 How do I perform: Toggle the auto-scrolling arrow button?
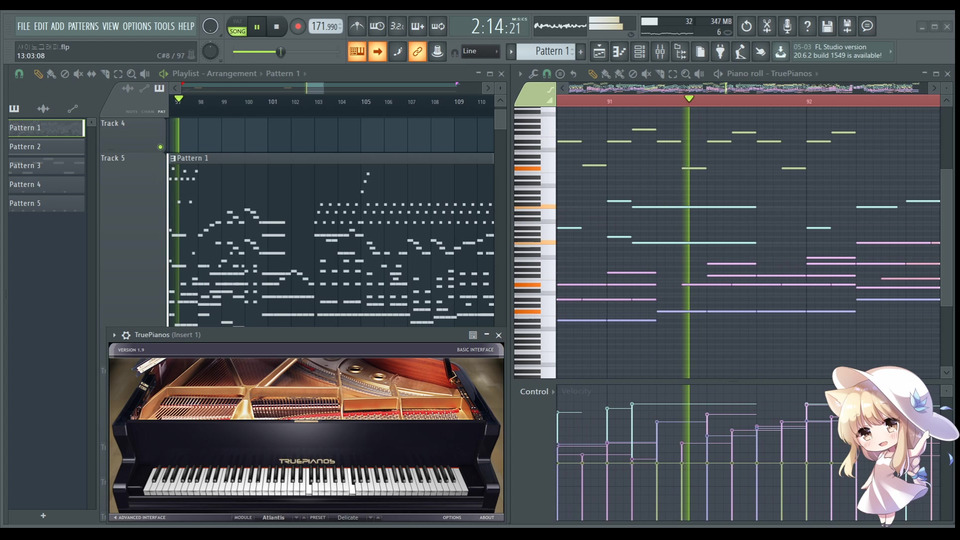click(377, 51)
